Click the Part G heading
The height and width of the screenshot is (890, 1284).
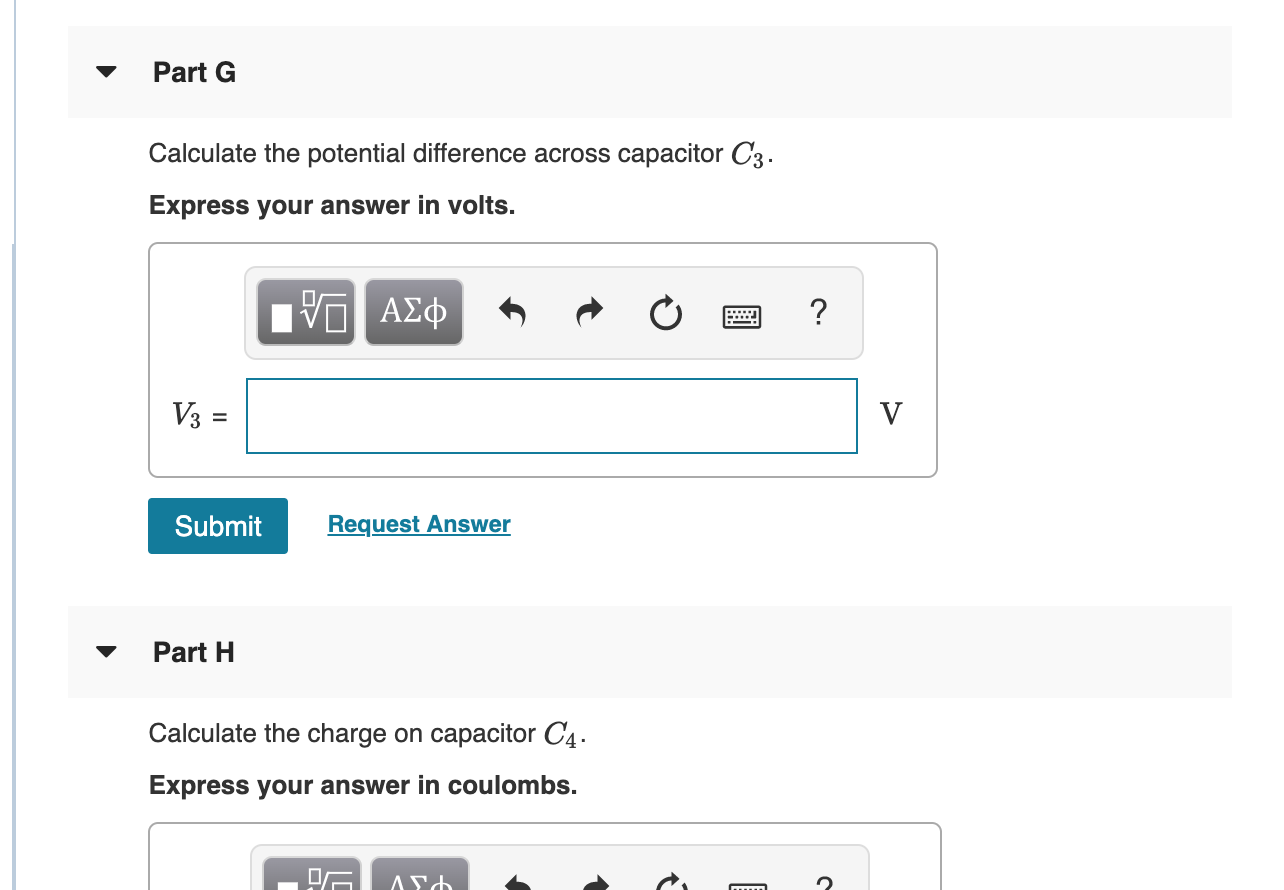193,71
